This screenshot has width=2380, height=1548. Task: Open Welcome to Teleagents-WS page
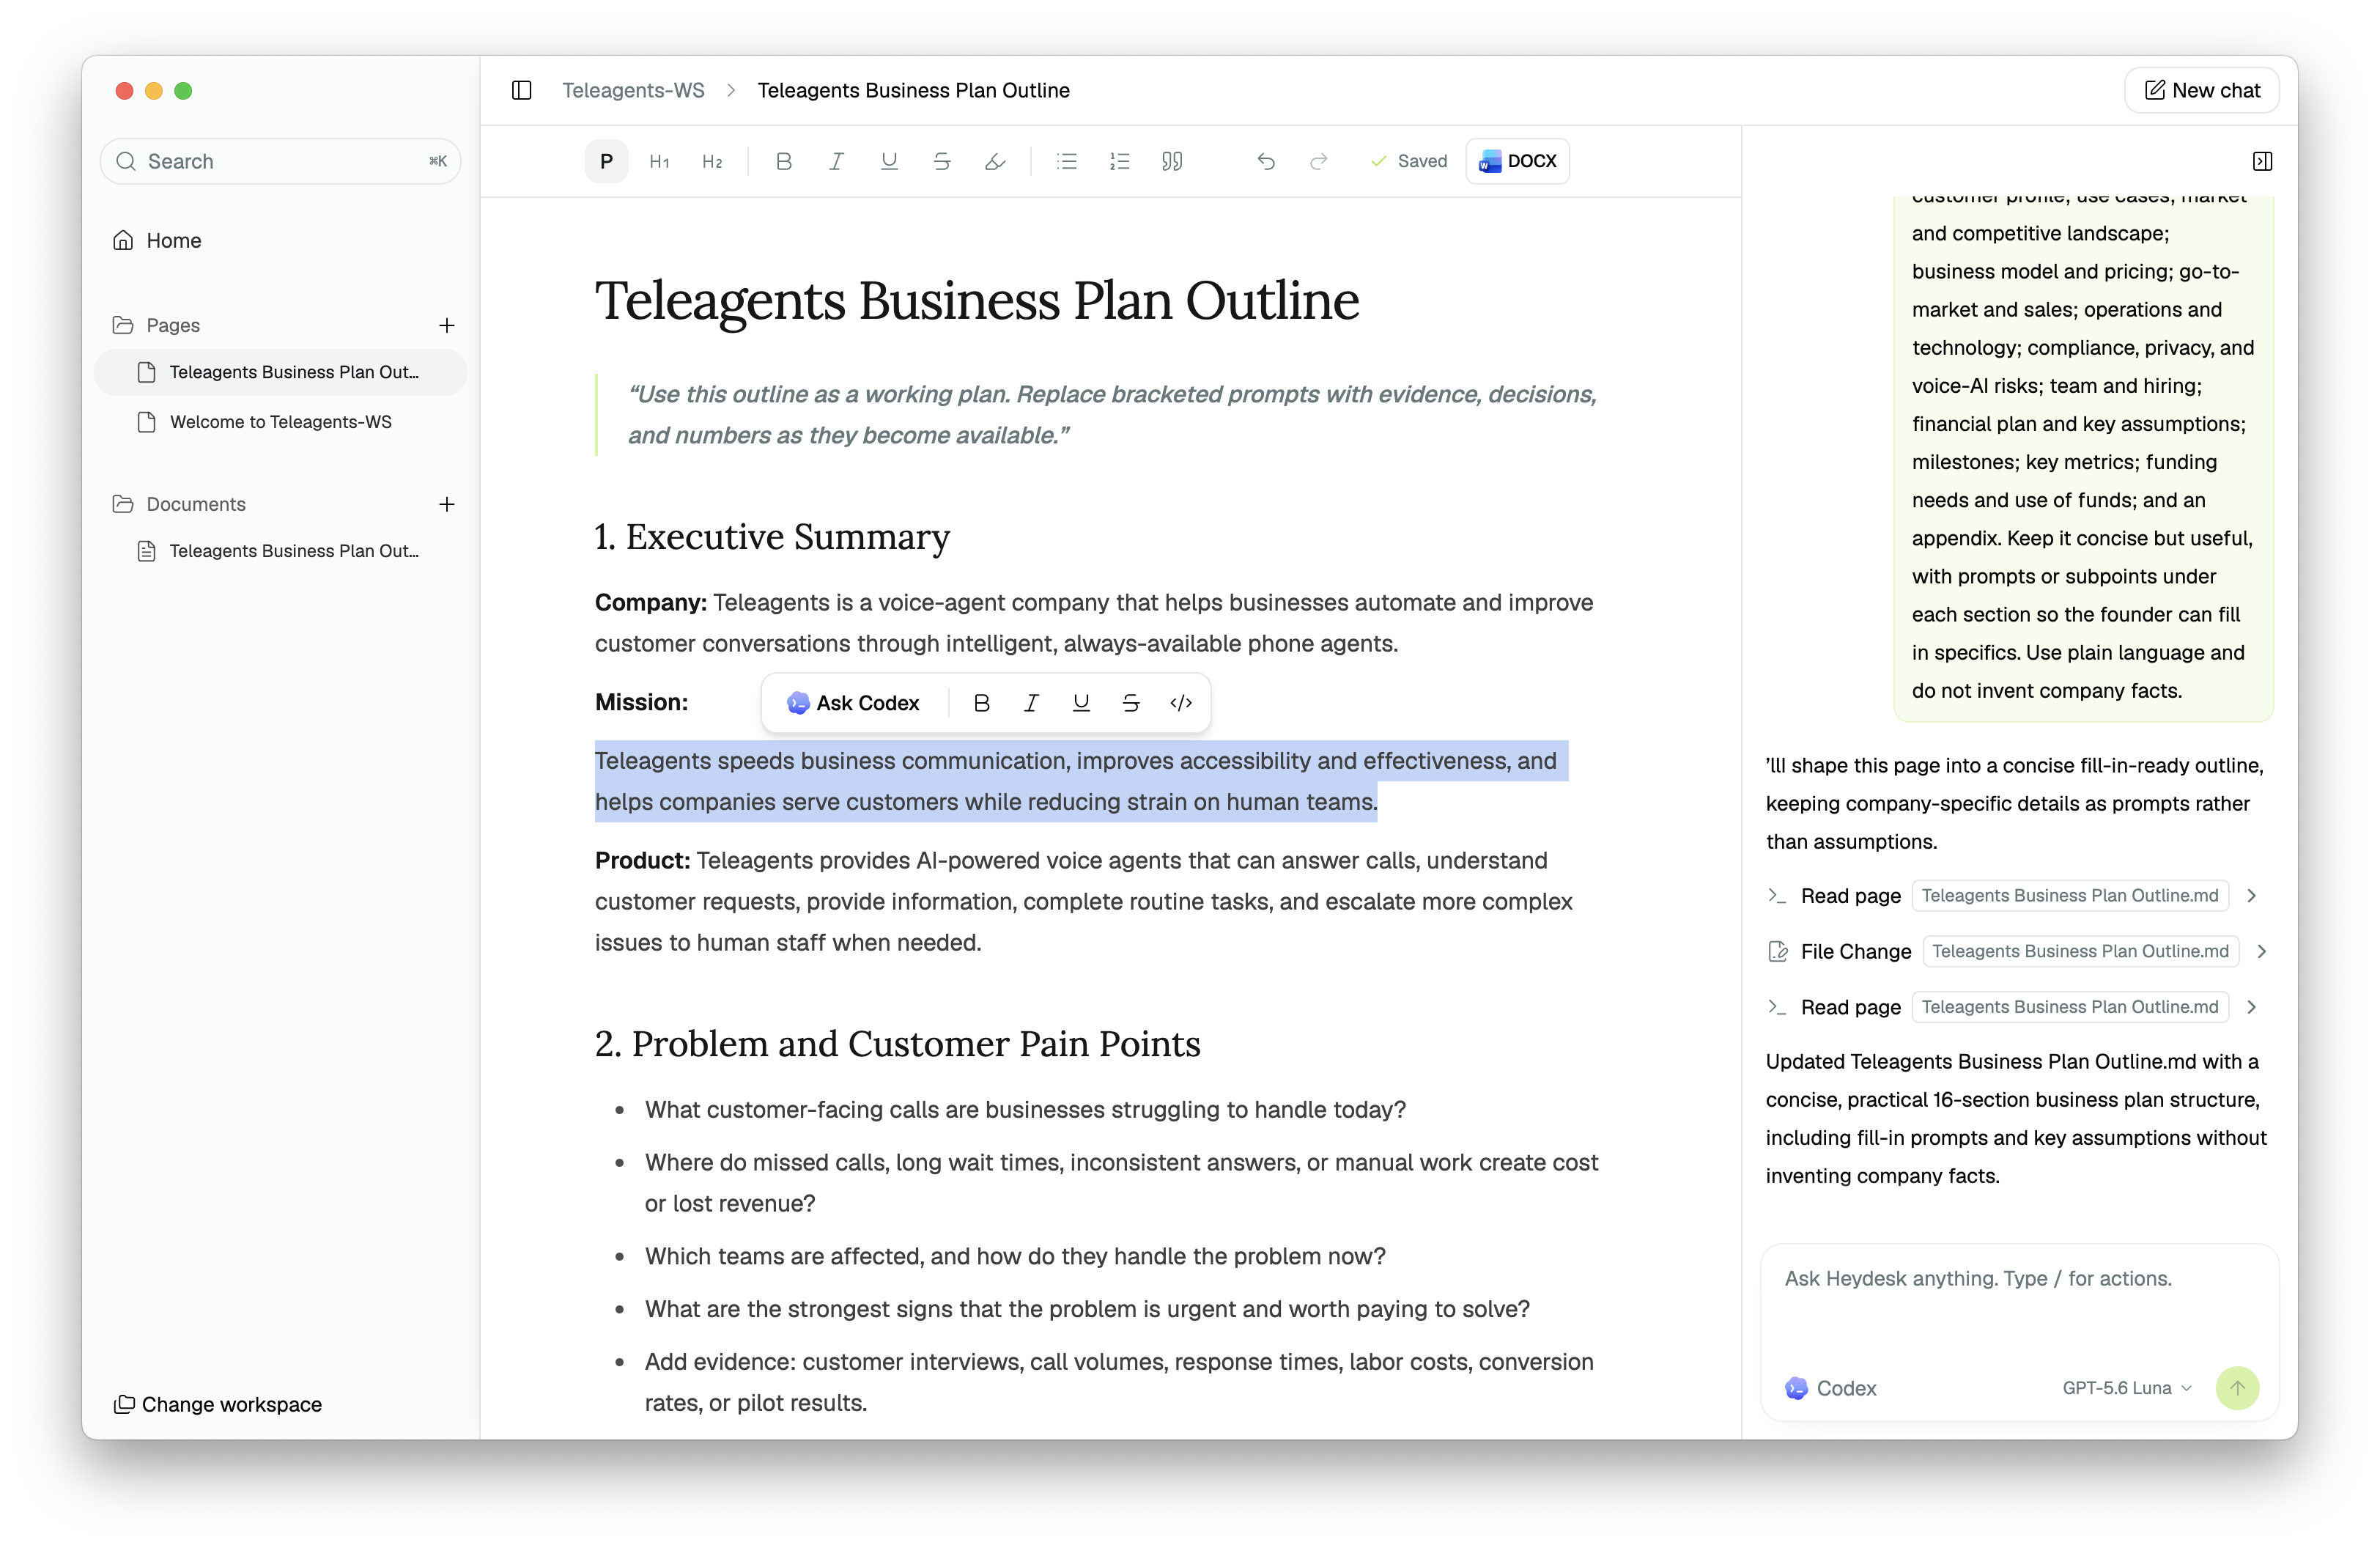pos(280,422)
